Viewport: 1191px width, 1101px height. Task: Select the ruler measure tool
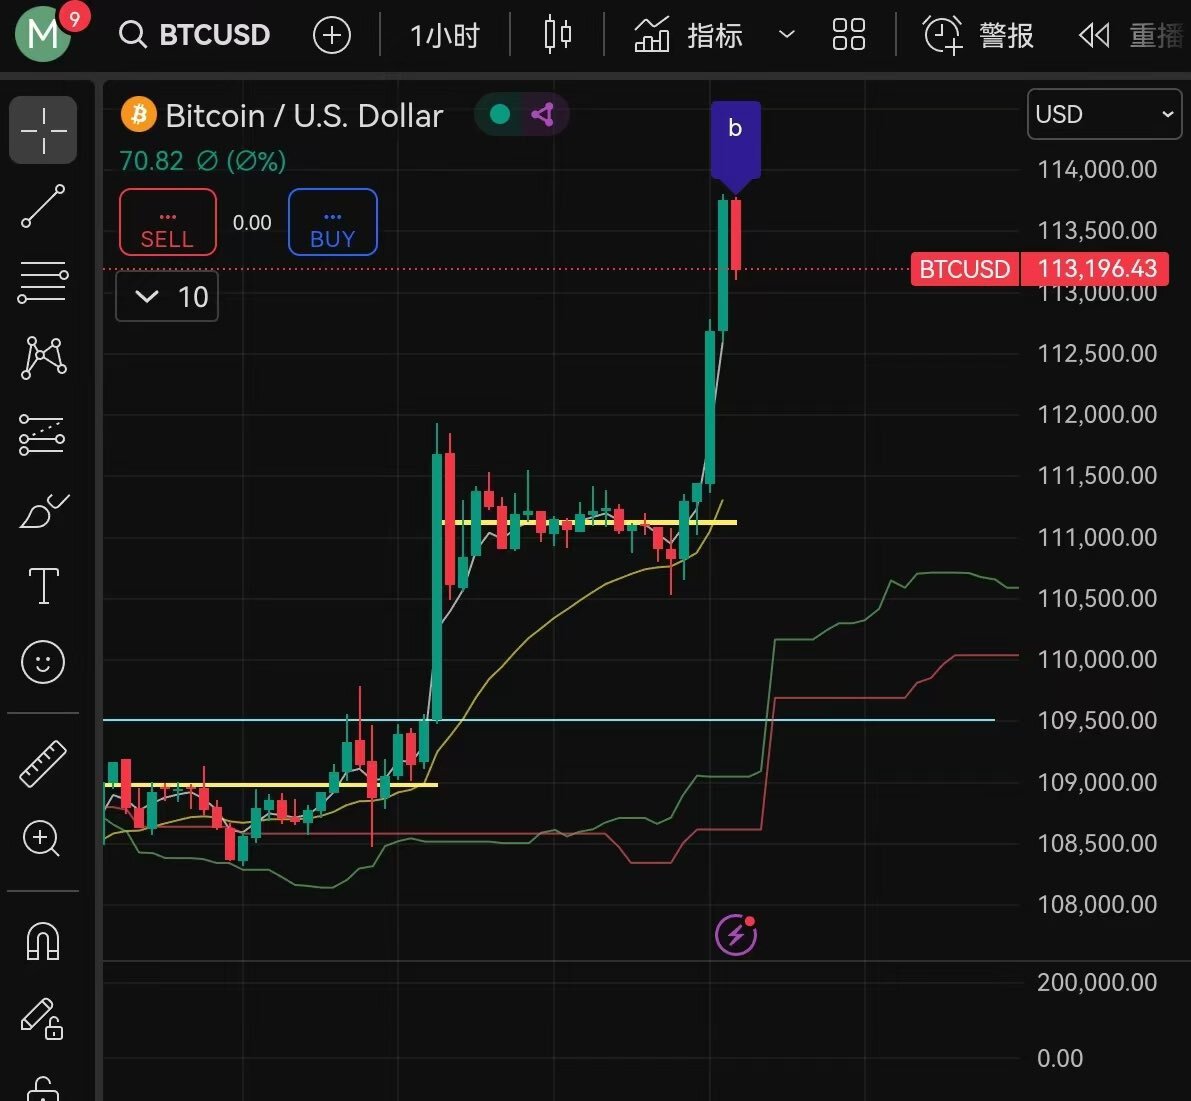(x=43, y=763)
